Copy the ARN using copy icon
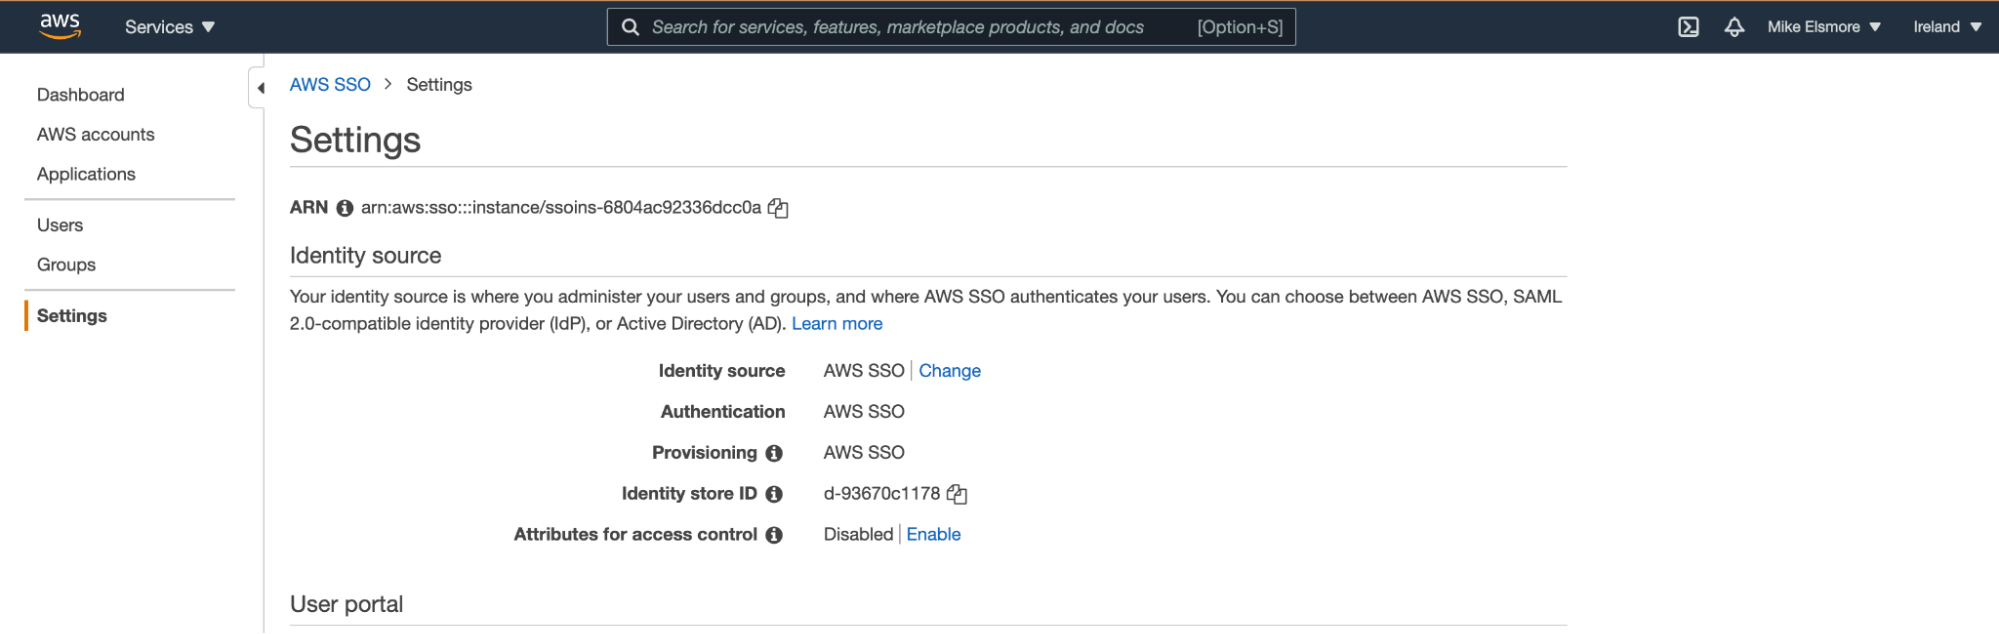The width and height of the screenshot is (1999, 634). (778, 208)
